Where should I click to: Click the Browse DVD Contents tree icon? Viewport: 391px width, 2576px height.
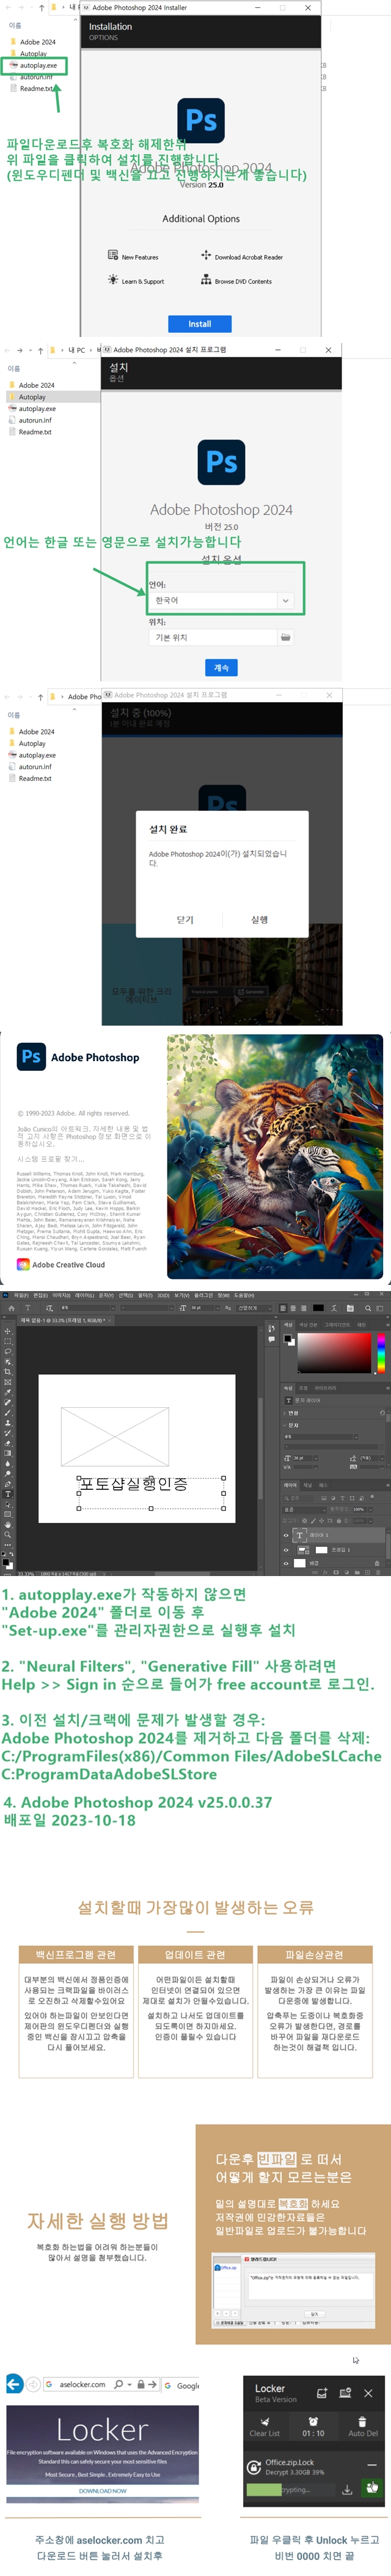point(206,280)
